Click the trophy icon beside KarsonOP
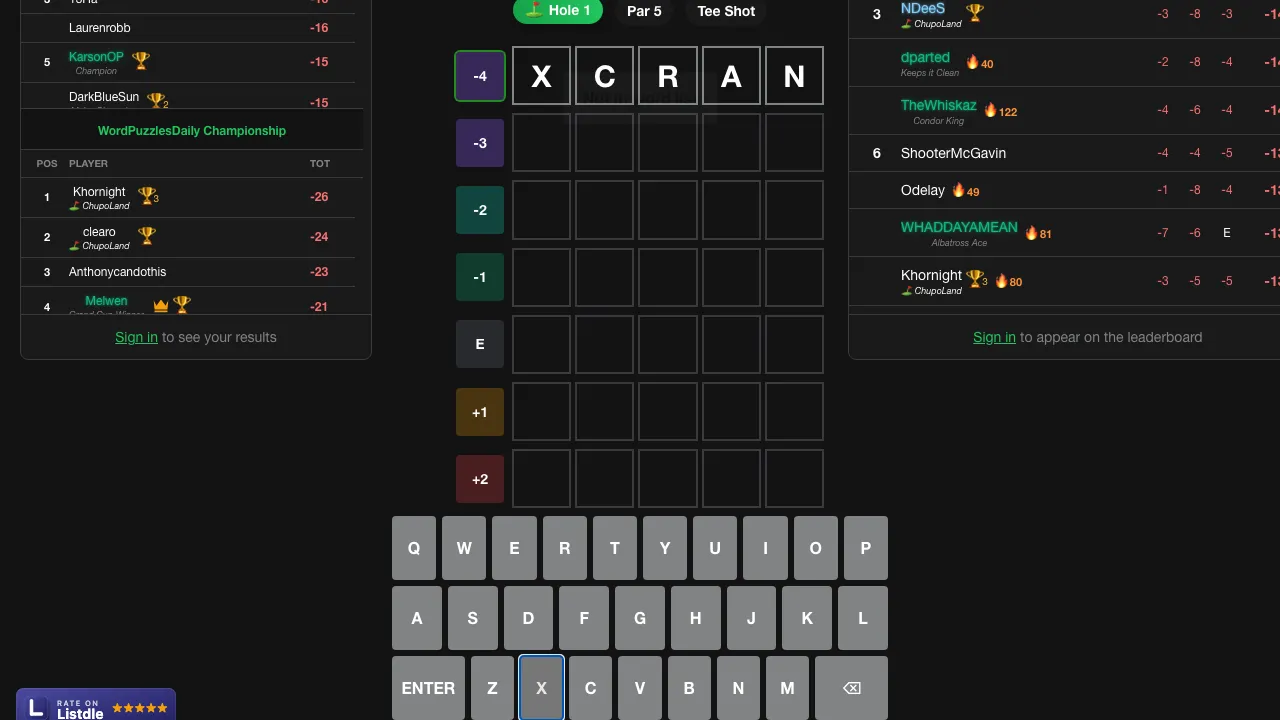This screenshot has width=1280, height=720. [141, 61]
